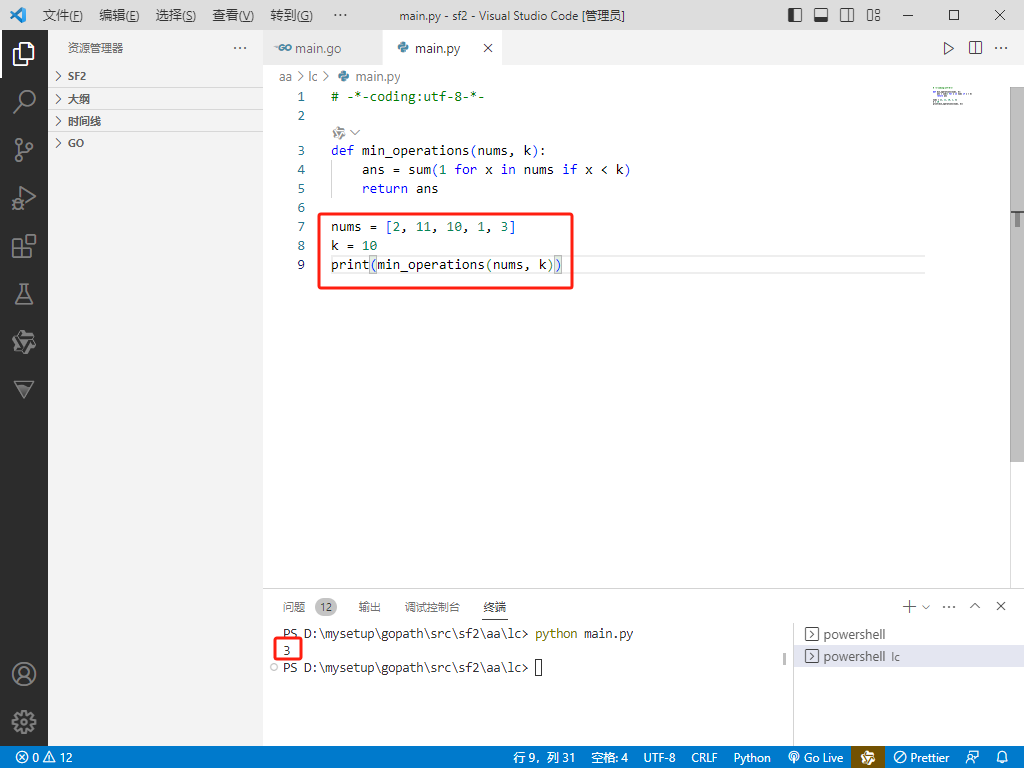Toggle bottom panel layout icon
This screenshot has height=768, width=1024.
tap(821, 15)
